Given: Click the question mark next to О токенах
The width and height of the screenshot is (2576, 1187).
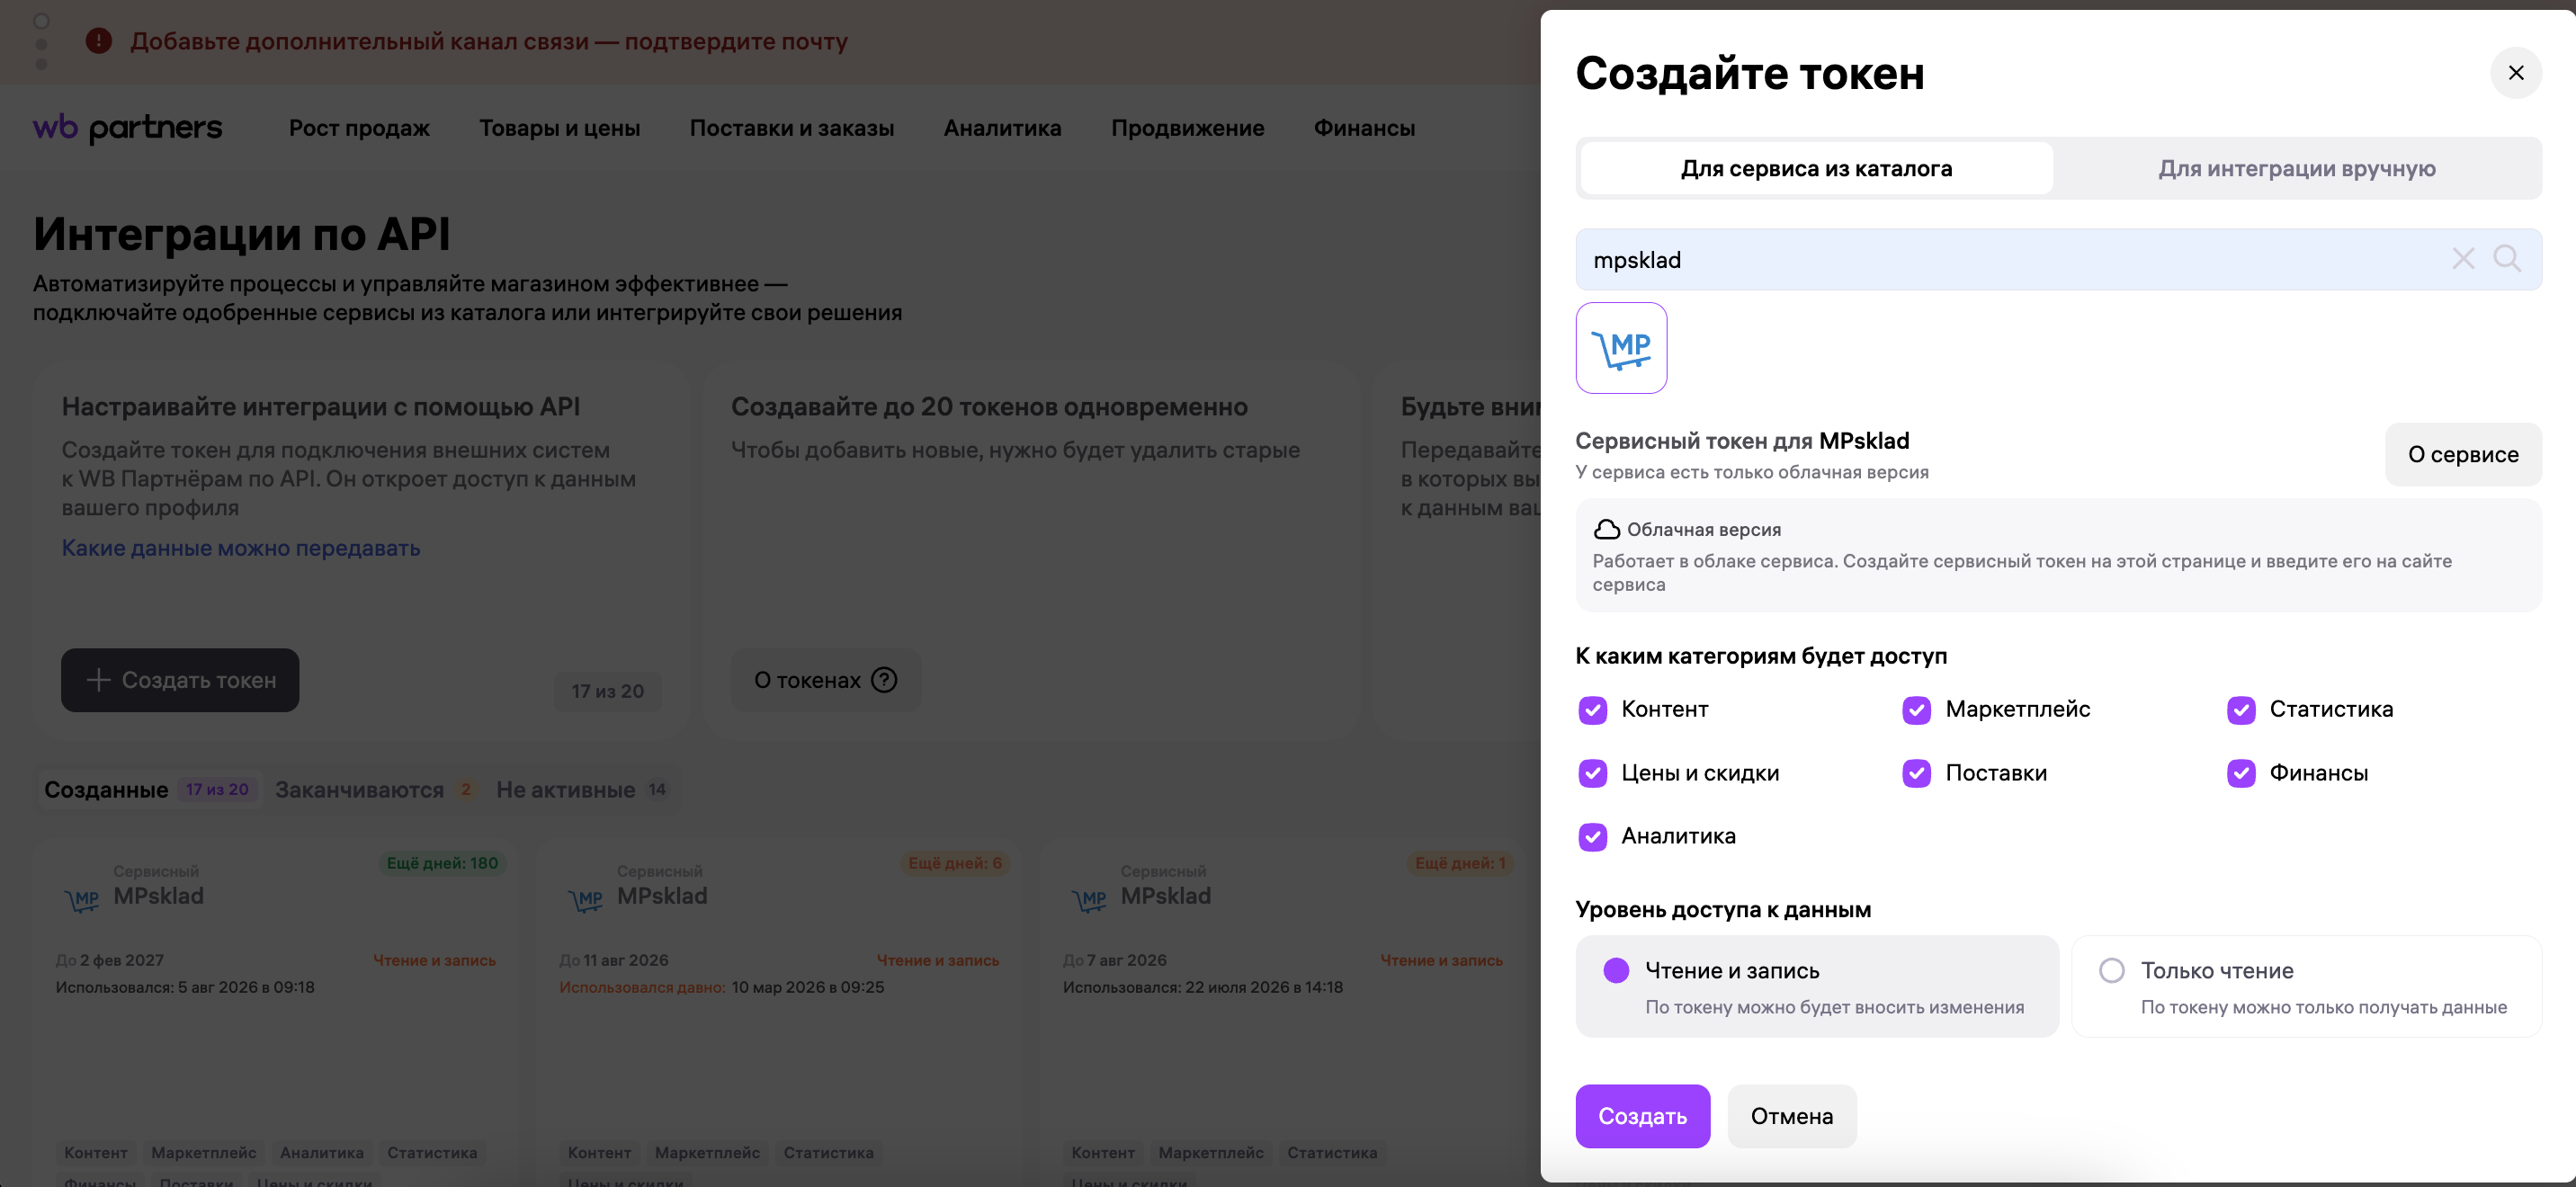Looking at the screenshot, I should click(884, 680).
